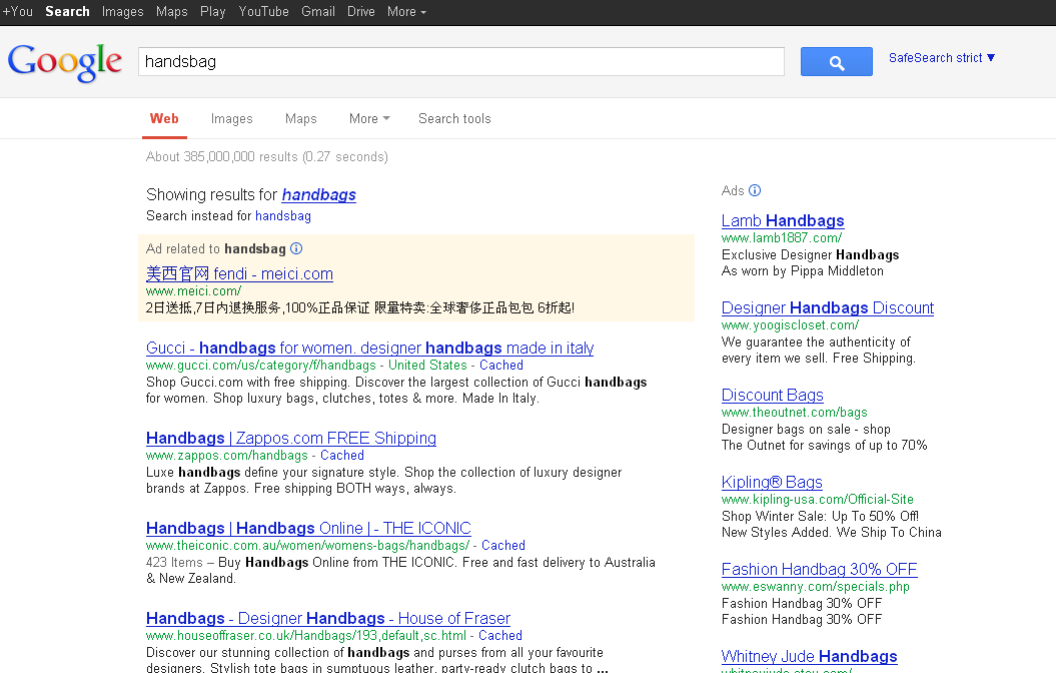Click URL text www.meici.com/
This screenshot has height=673, width=1056.
click(193, 291)
